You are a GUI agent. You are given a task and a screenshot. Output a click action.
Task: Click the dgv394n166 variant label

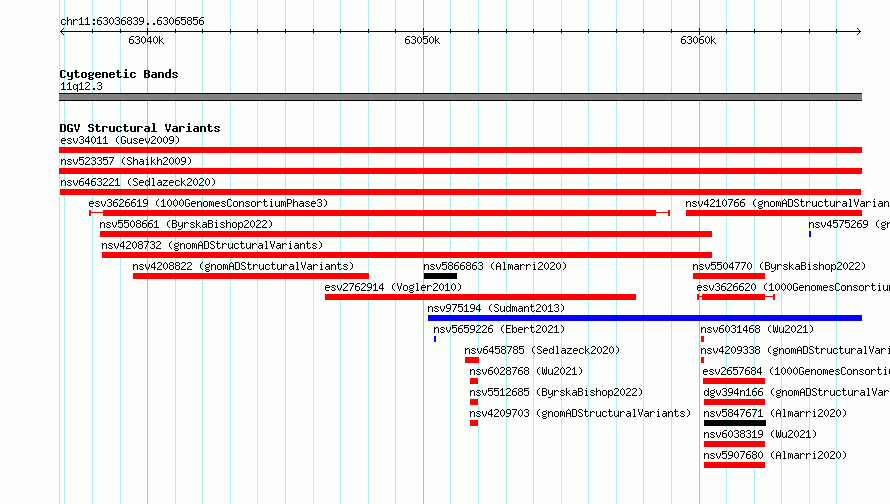click(x=796, y=392)
